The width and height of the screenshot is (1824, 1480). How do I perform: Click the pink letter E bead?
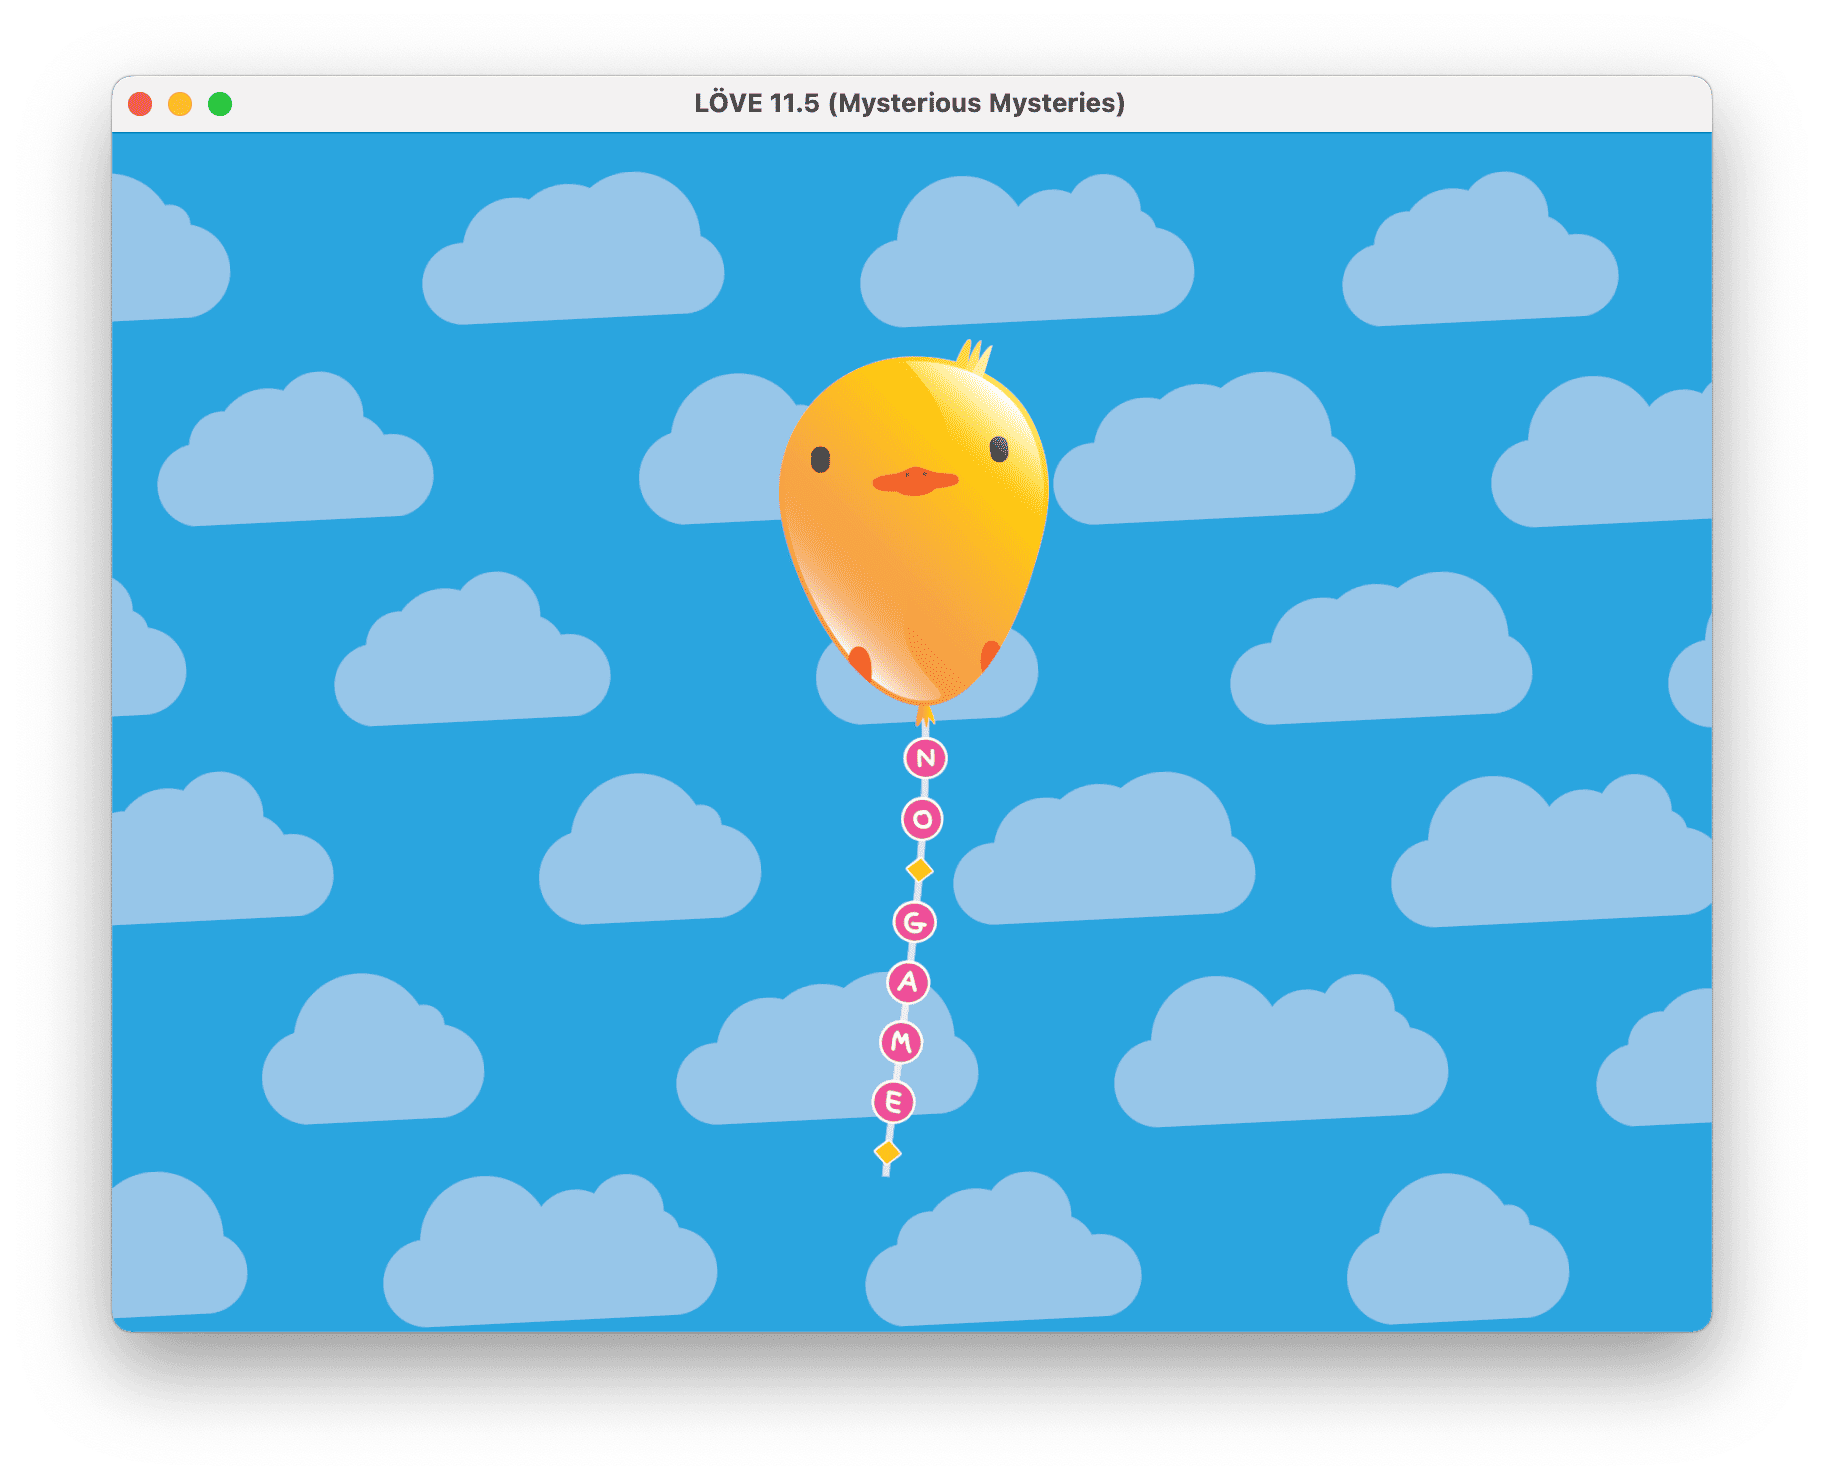click(894, 1102)
